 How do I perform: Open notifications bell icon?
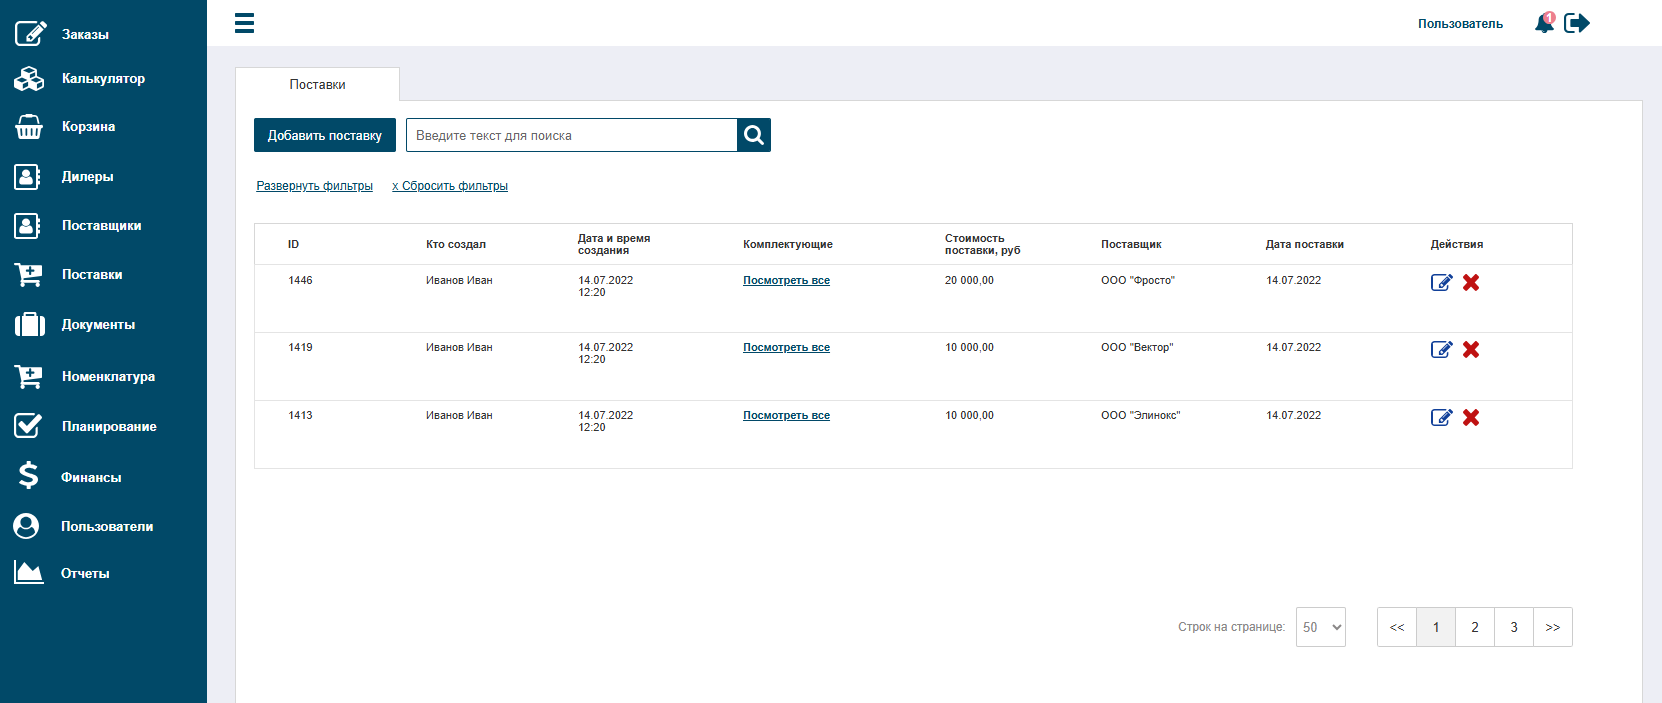tap(1545, 23)
